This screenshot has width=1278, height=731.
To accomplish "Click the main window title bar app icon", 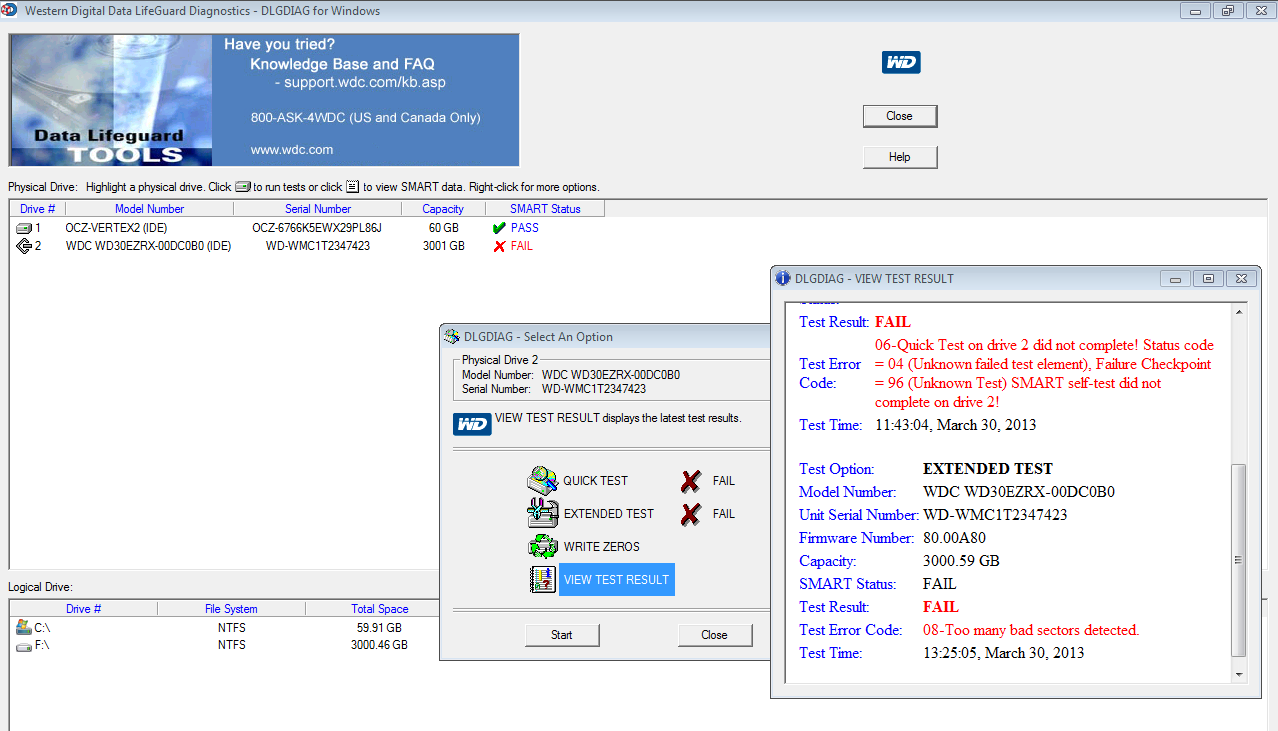I will [10, 10].
